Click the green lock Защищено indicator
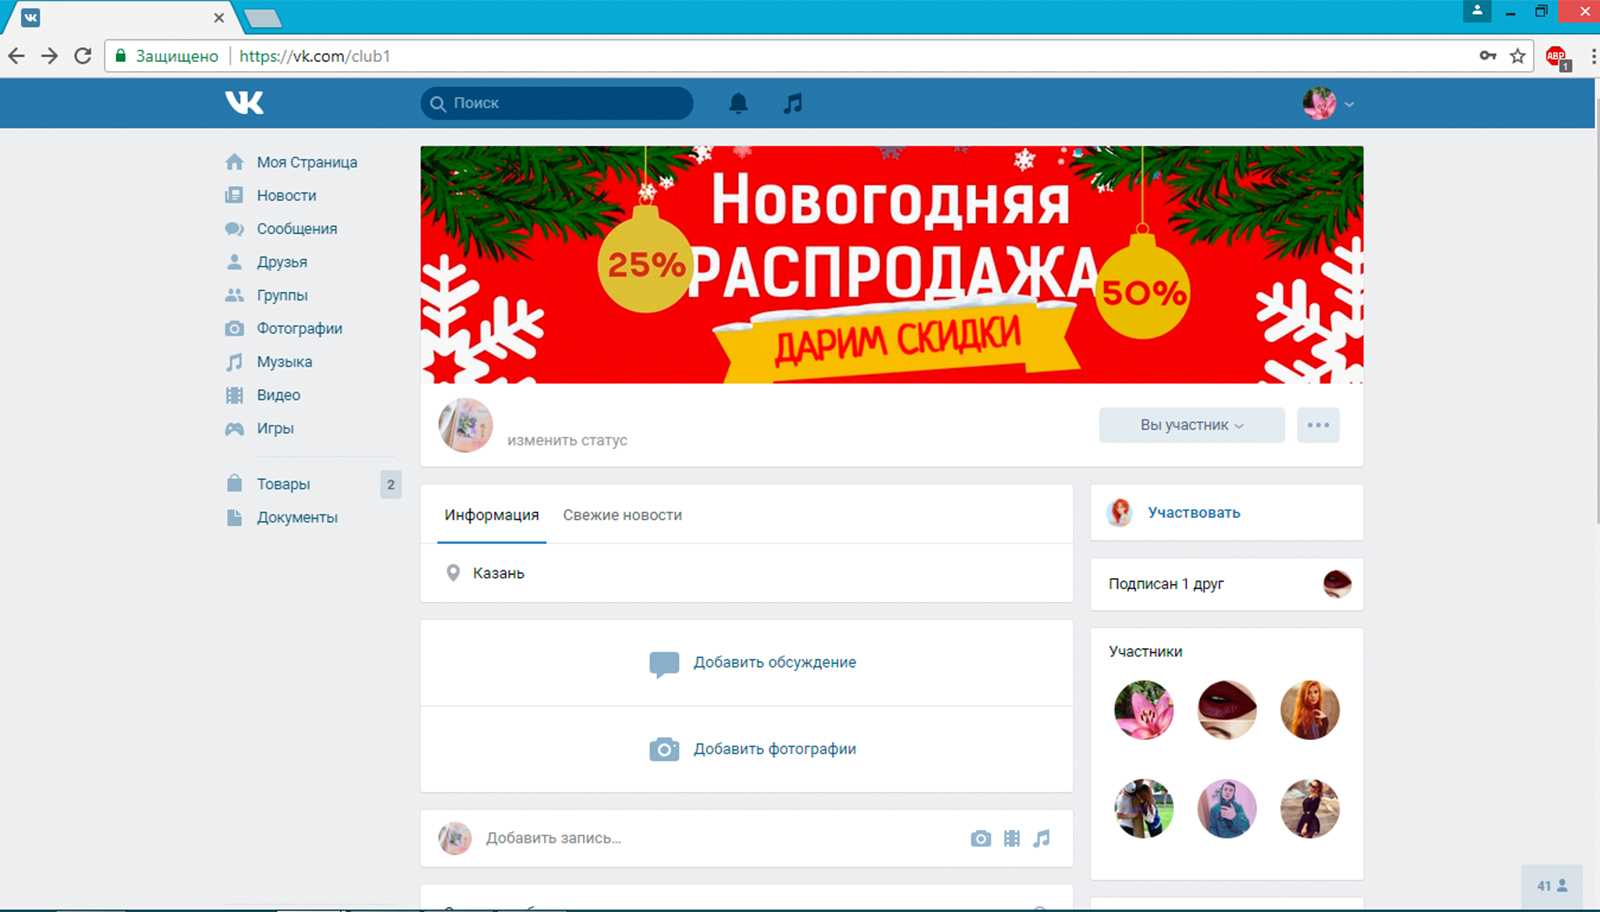Viewport: 1600px width, 912px height. tap(167, 56)
